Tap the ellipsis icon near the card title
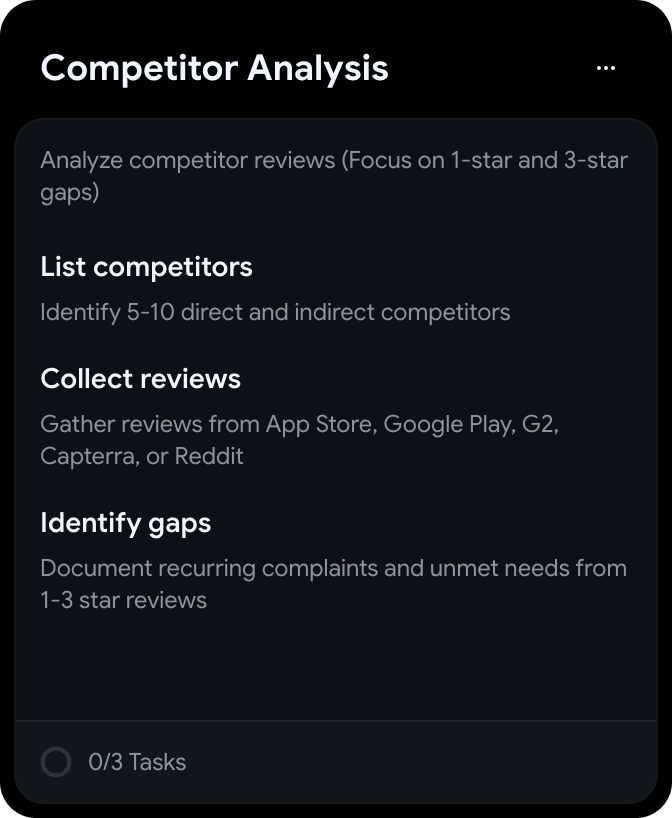This screenshot has height=818, width=672. point(605,66)
